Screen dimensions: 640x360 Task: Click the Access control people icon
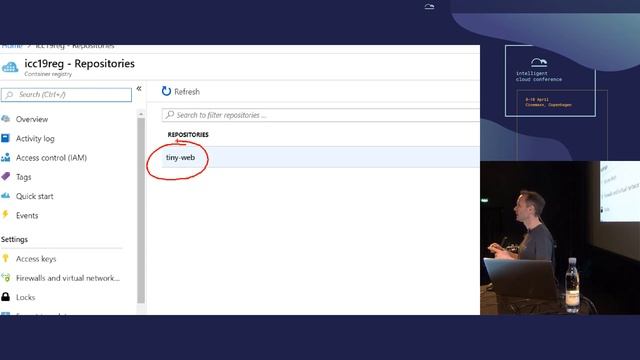pyautogui.click(x=5, y=158)
